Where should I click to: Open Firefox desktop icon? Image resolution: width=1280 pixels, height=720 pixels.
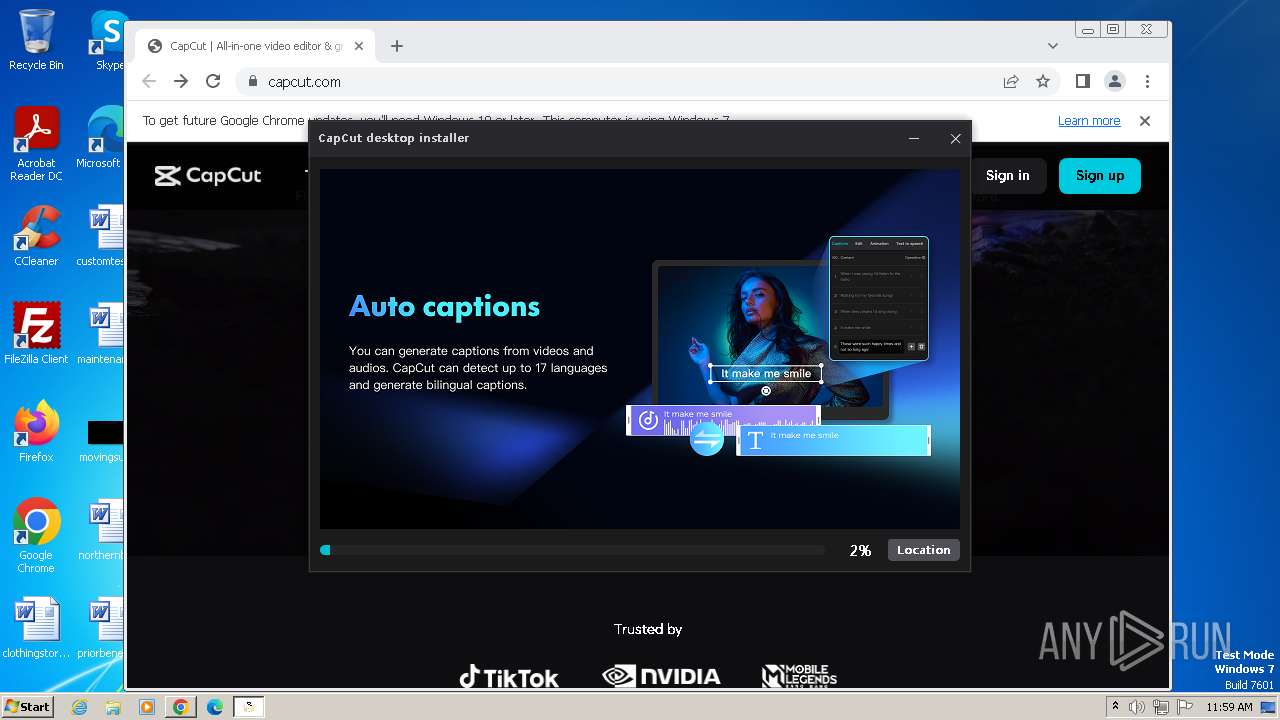36,432
